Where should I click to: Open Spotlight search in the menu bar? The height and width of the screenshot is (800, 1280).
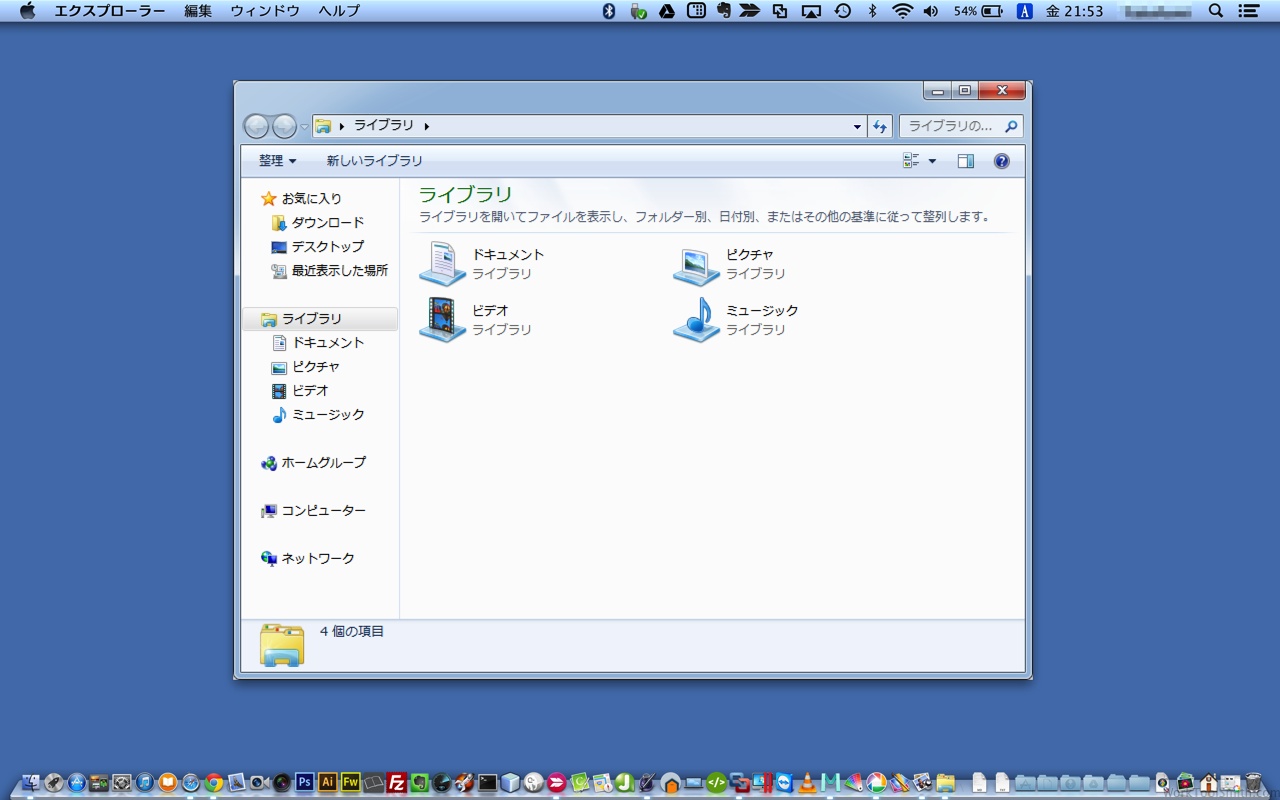click(x=1216, y=11)
